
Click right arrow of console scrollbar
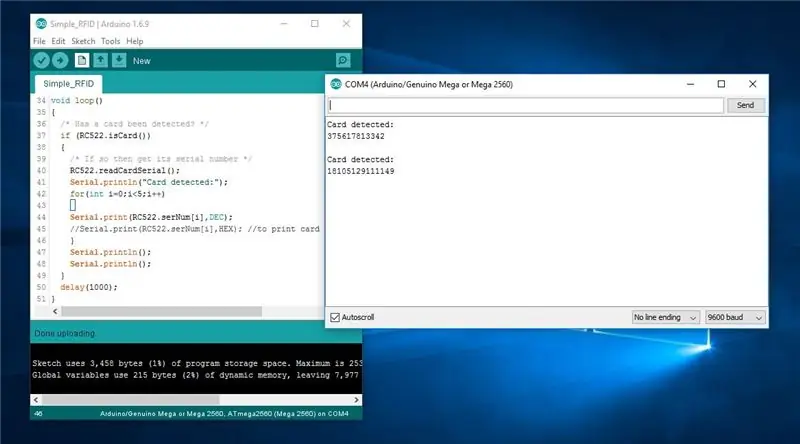point(356,400)
